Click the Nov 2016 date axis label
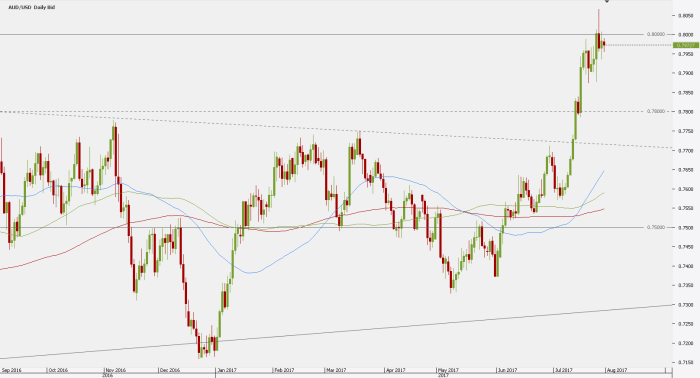 tap(116, 370)
